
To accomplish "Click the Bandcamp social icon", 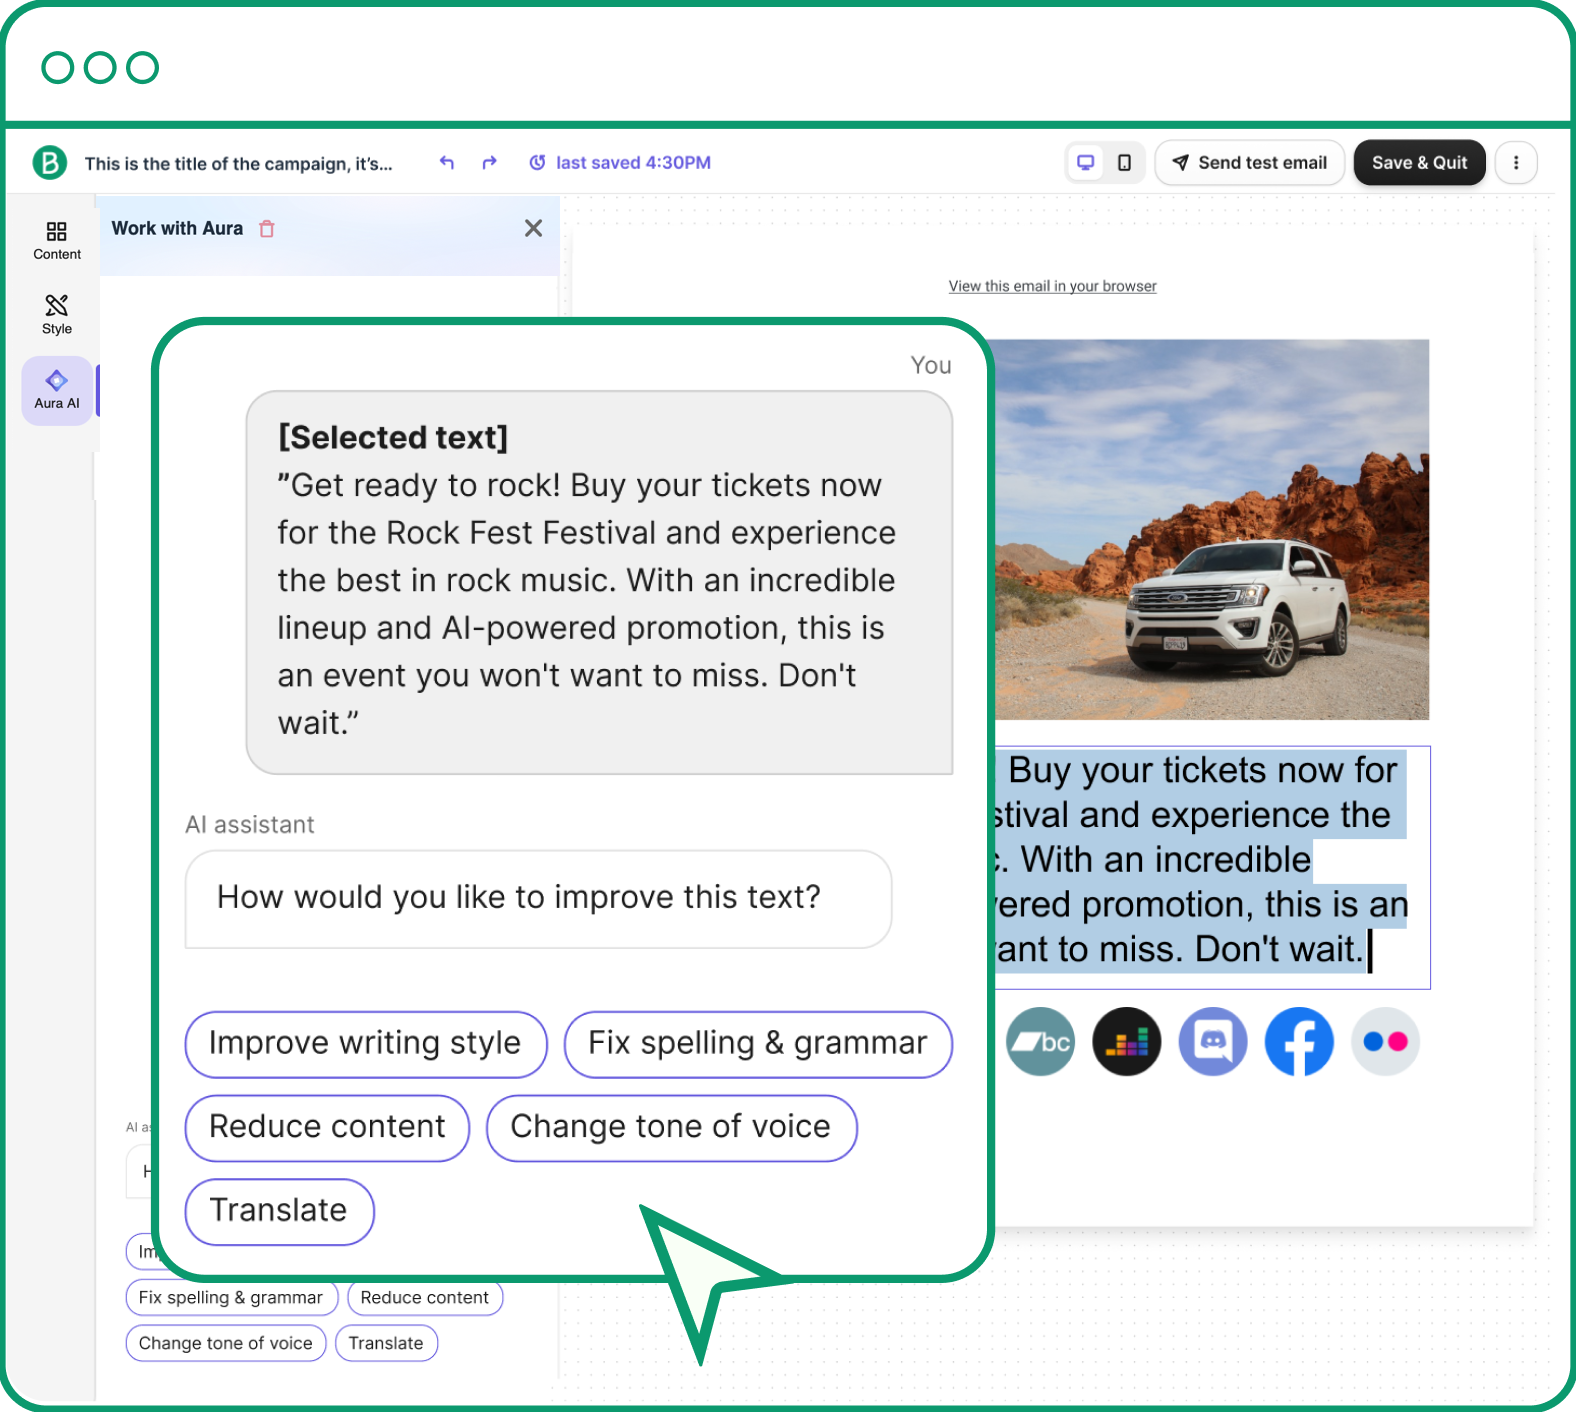I will [1040, 1042].
